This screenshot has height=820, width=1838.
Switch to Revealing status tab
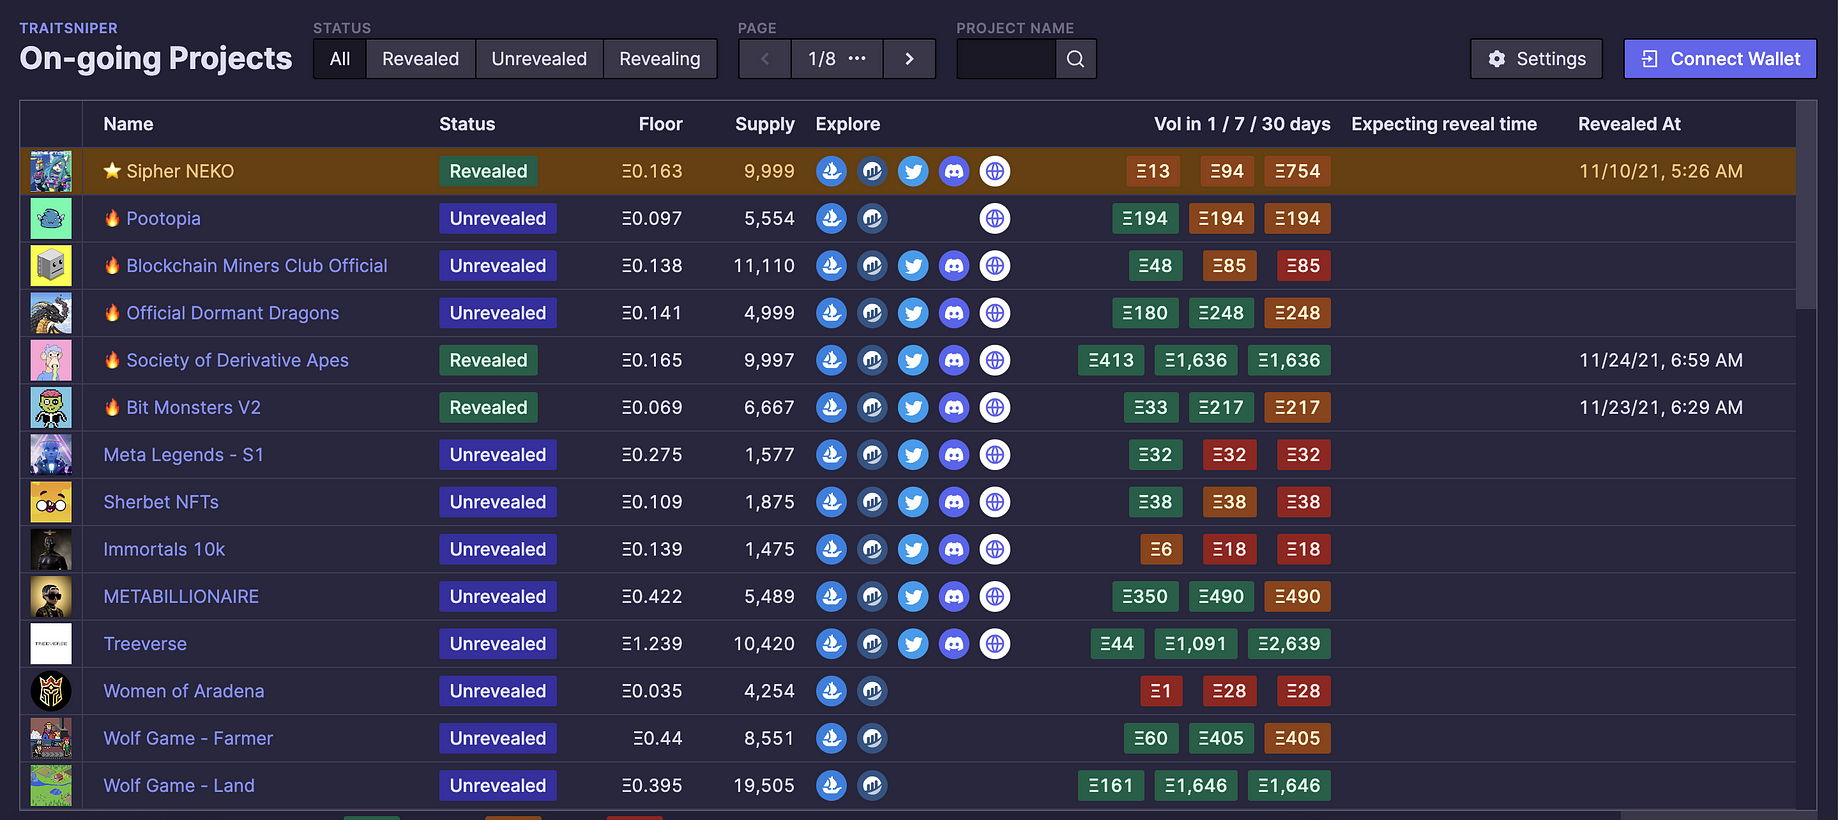(660, 59)
